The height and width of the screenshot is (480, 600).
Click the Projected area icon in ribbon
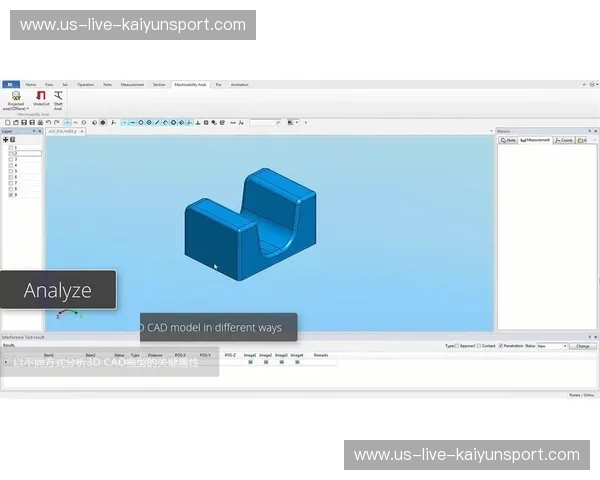(16, 96)
